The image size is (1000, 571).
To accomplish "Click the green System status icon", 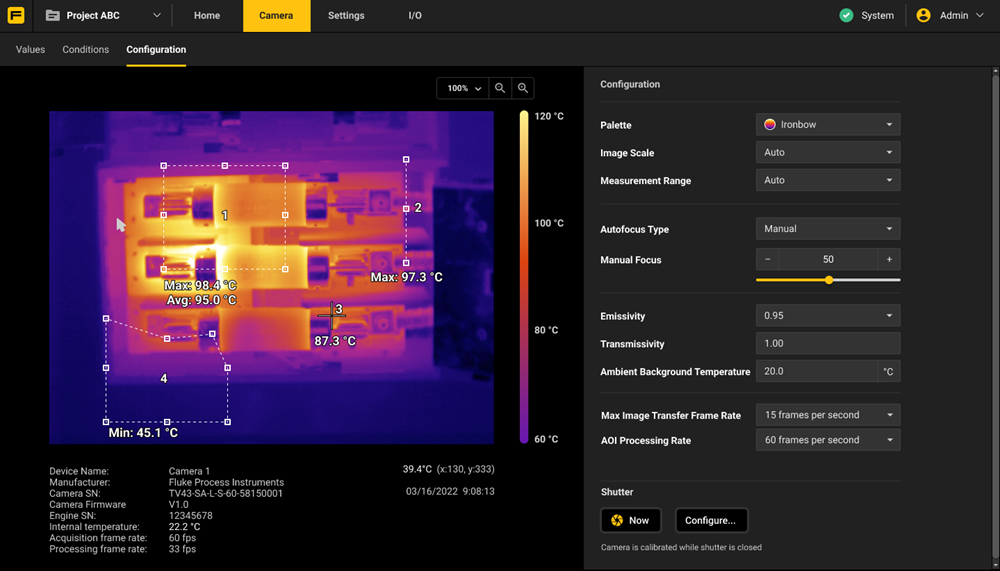I will tap(846, 16).
